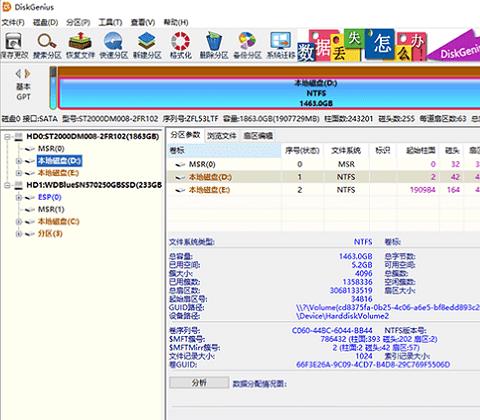This screenshot has height=420, width=480.
Task: Start the System Migration (系统迁移) tool
Action: [x=280, y=46]
